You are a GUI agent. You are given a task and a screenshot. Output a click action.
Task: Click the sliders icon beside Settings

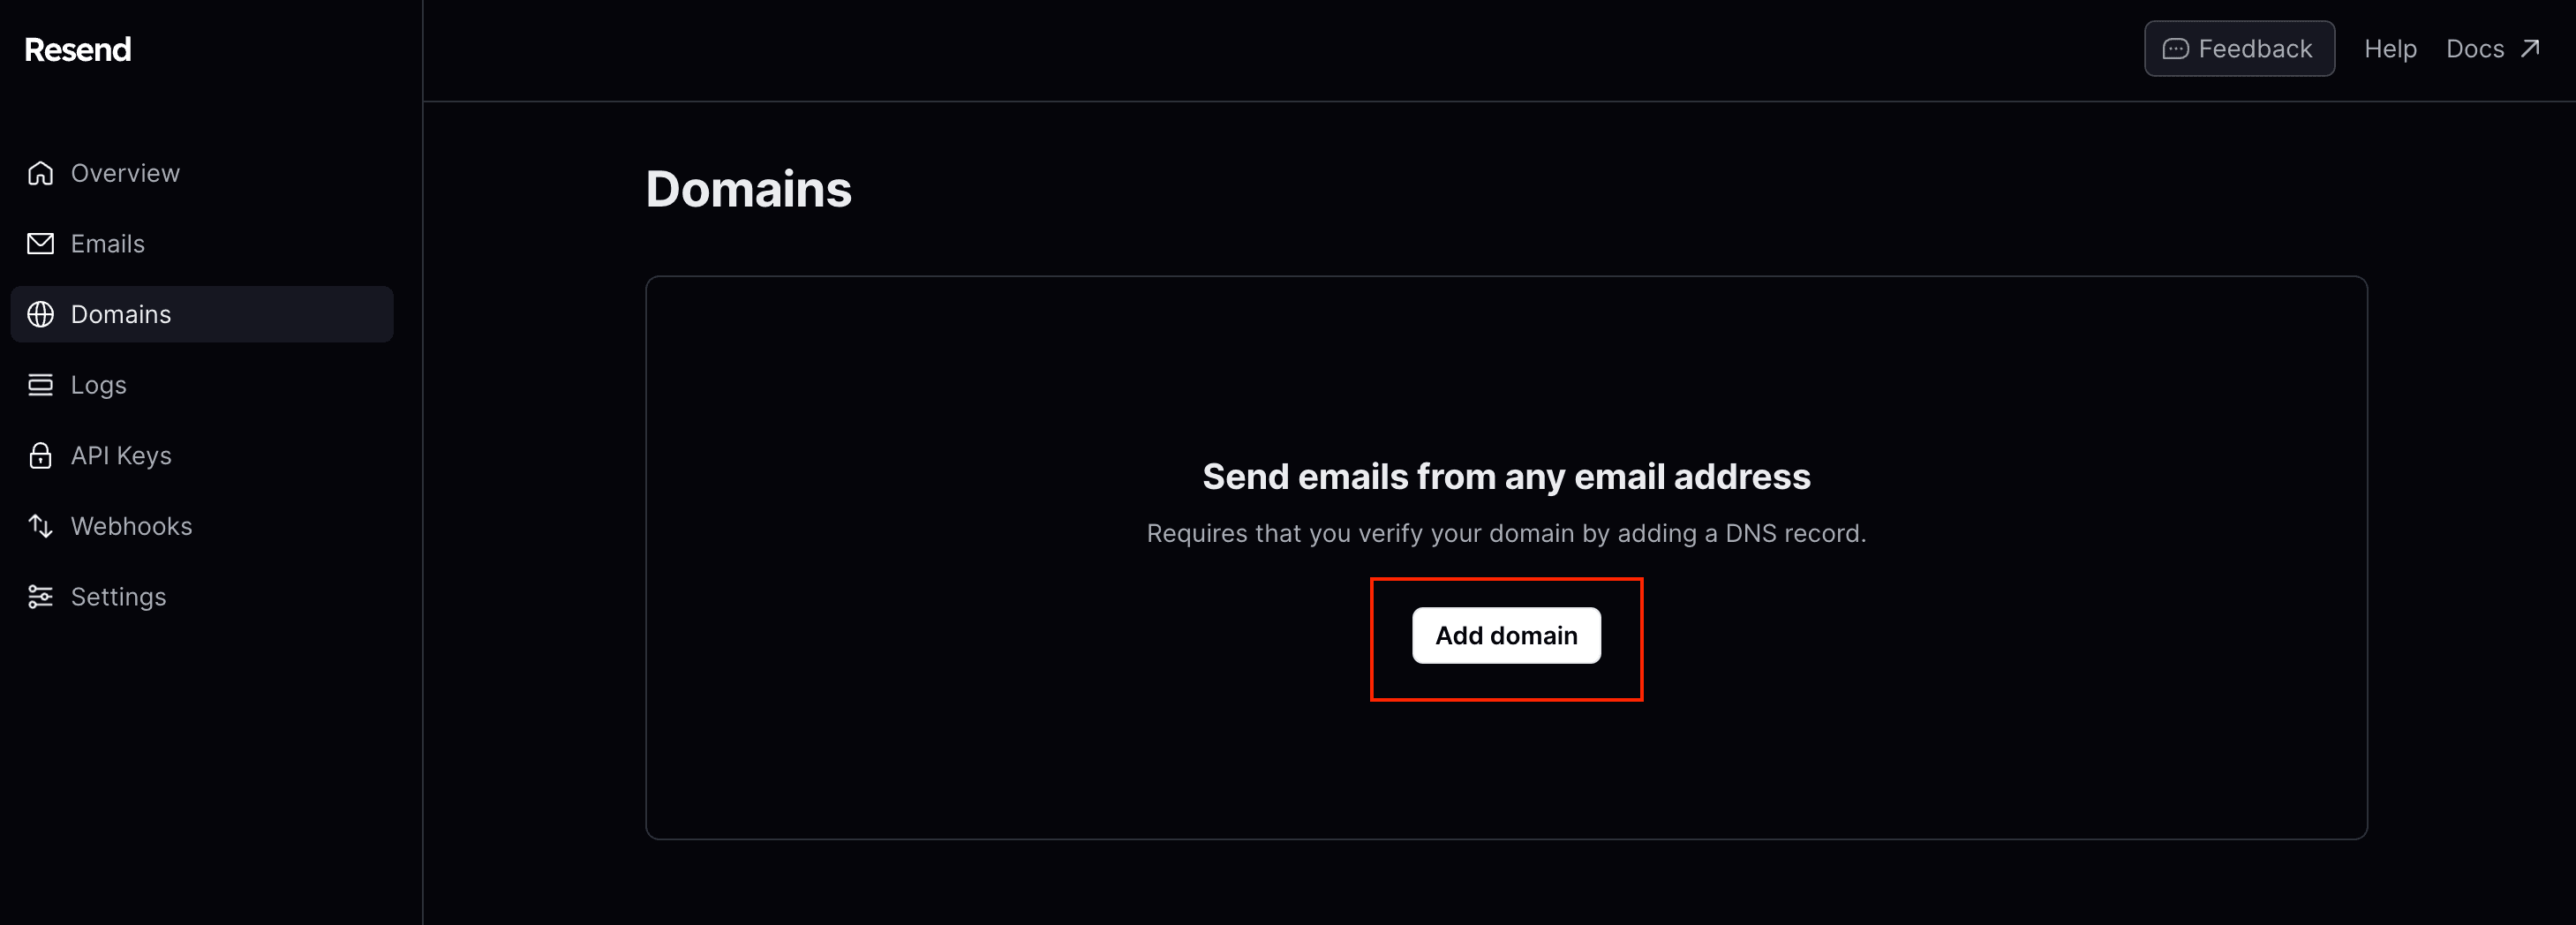pyautogui.click(x=40, y=597)
